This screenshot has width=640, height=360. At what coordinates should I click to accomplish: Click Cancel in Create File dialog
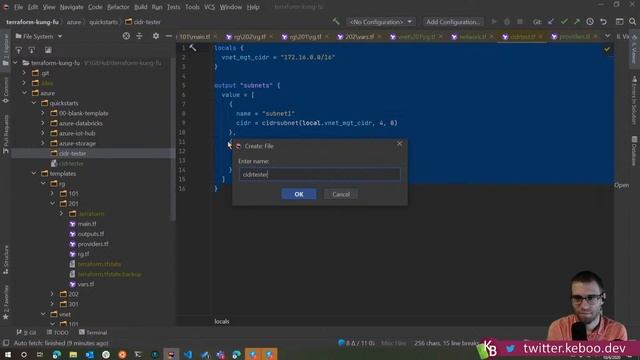coord(341,194)
